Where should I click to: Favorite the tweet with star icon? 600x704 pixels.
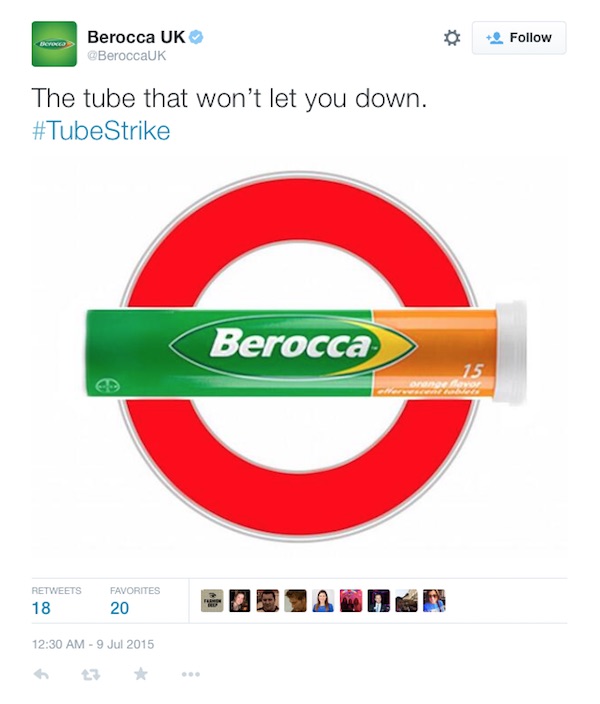pyautogui.click(x=141, y=673)
